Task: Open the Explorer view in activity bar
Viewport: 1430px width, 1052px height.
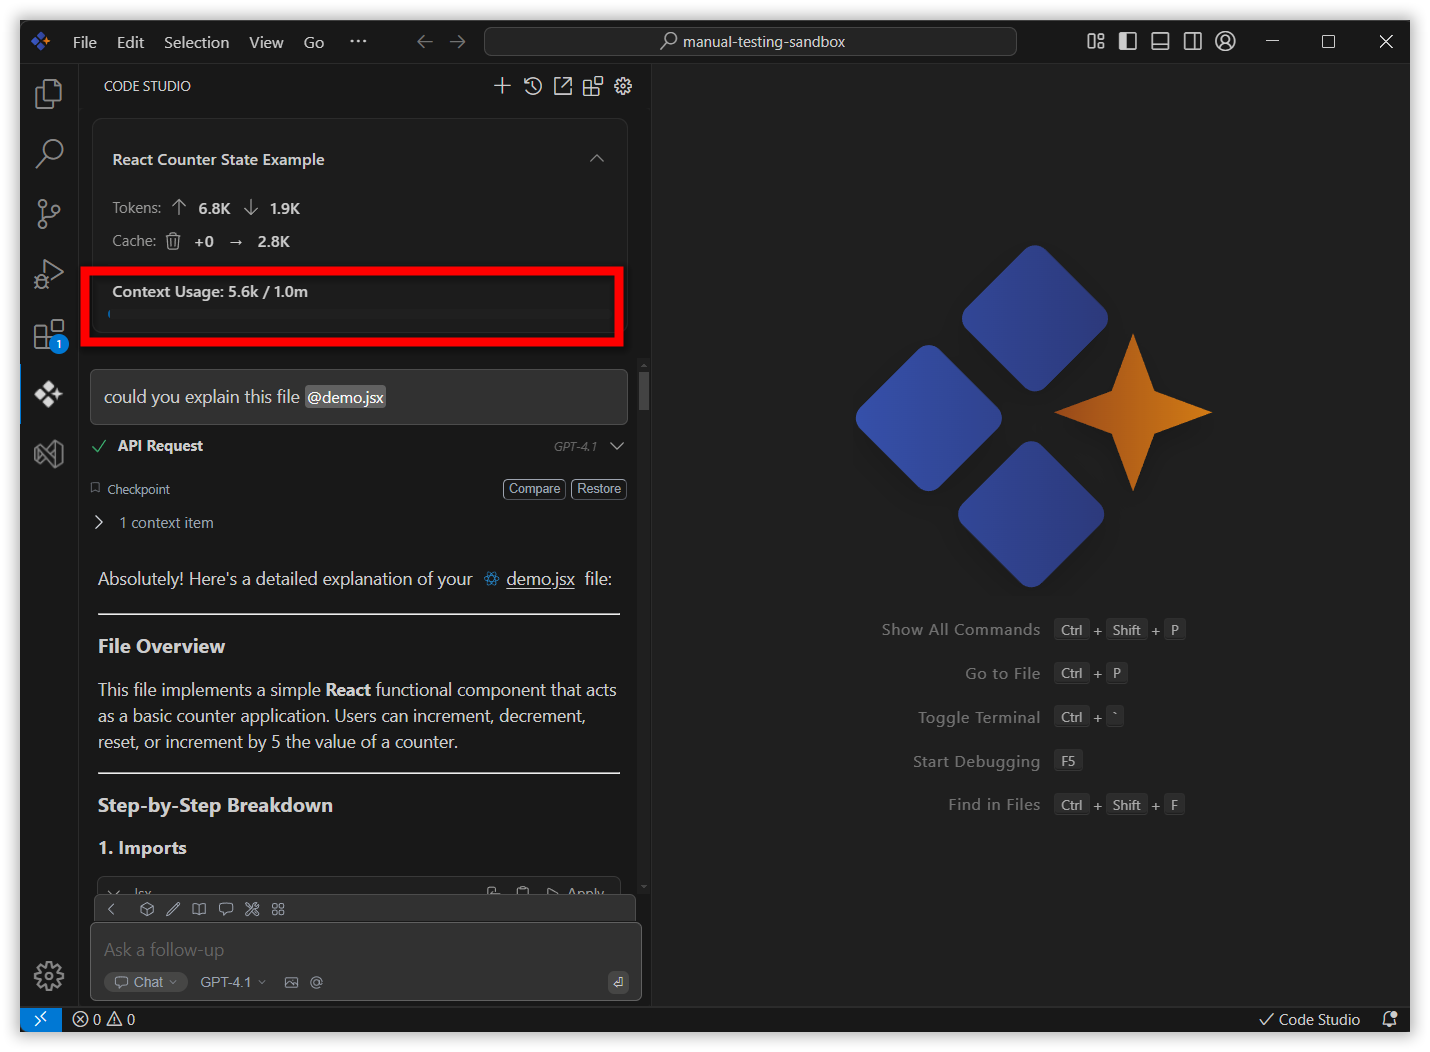Action: (48, 93)
